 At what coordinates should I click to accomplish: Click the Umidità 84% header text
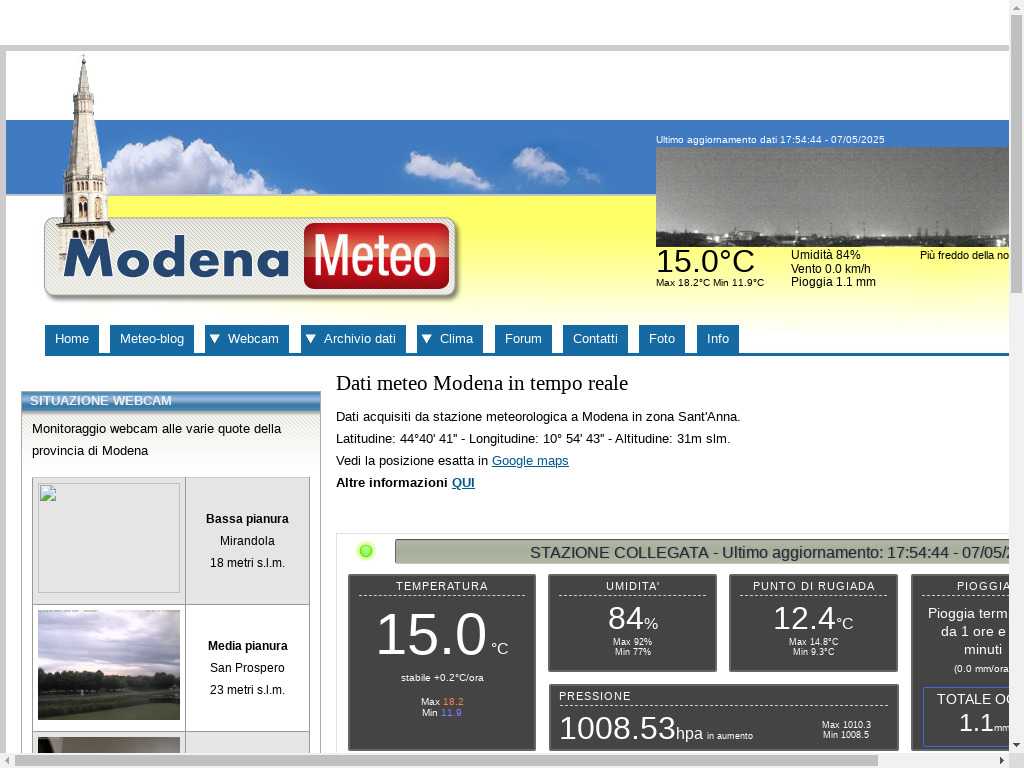pos(825,255)
